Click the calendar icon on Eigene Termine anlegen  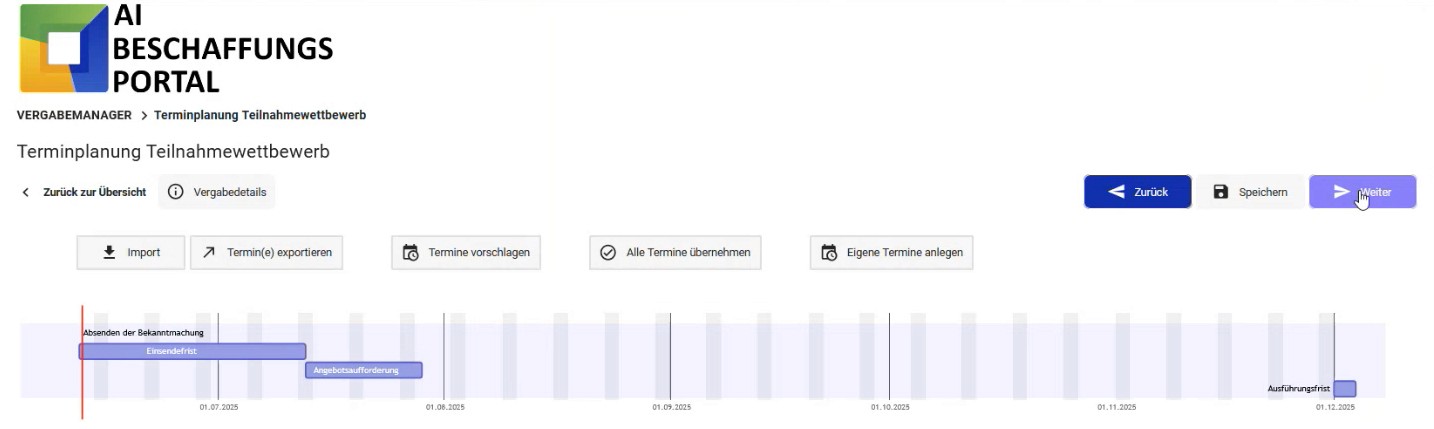click(x=828, y=253)
